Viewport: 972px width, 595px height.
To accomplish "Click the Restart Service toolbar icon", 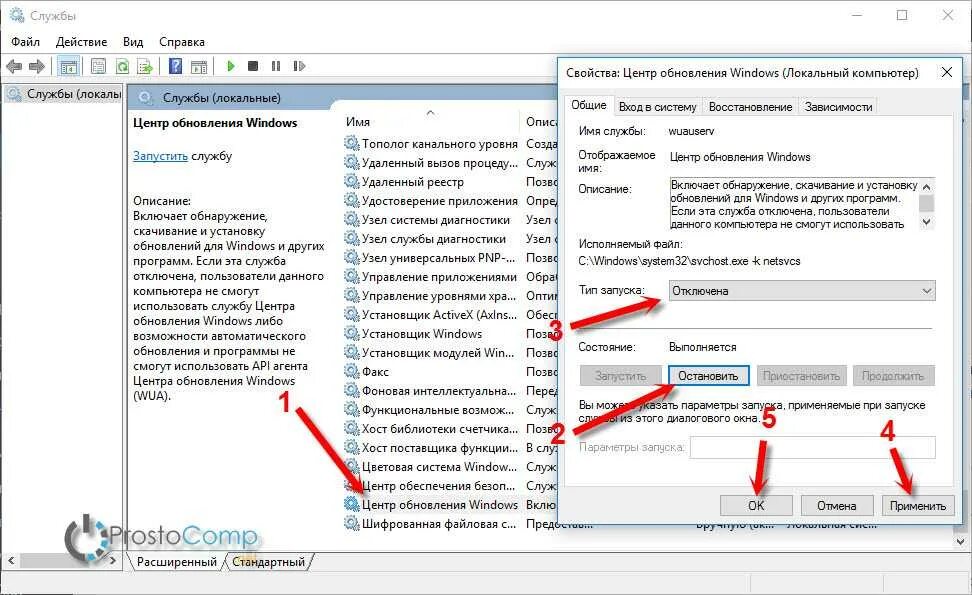I will [x=299, y=66].
